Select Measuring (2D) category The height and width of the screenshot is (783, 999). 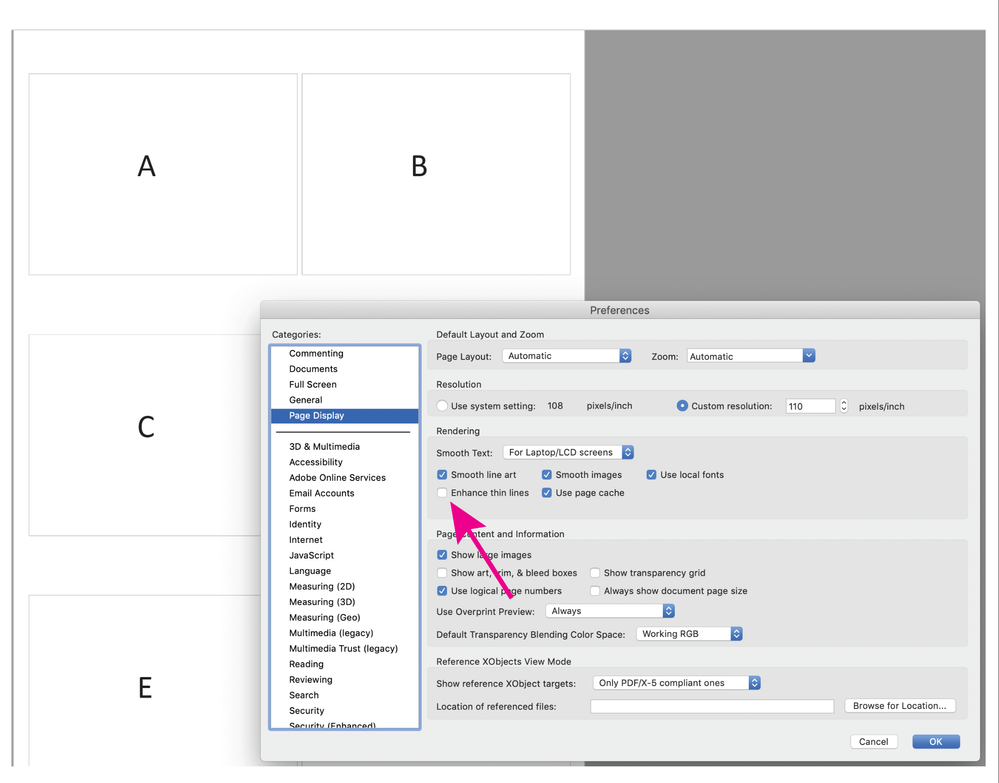[x=345, y=586]
